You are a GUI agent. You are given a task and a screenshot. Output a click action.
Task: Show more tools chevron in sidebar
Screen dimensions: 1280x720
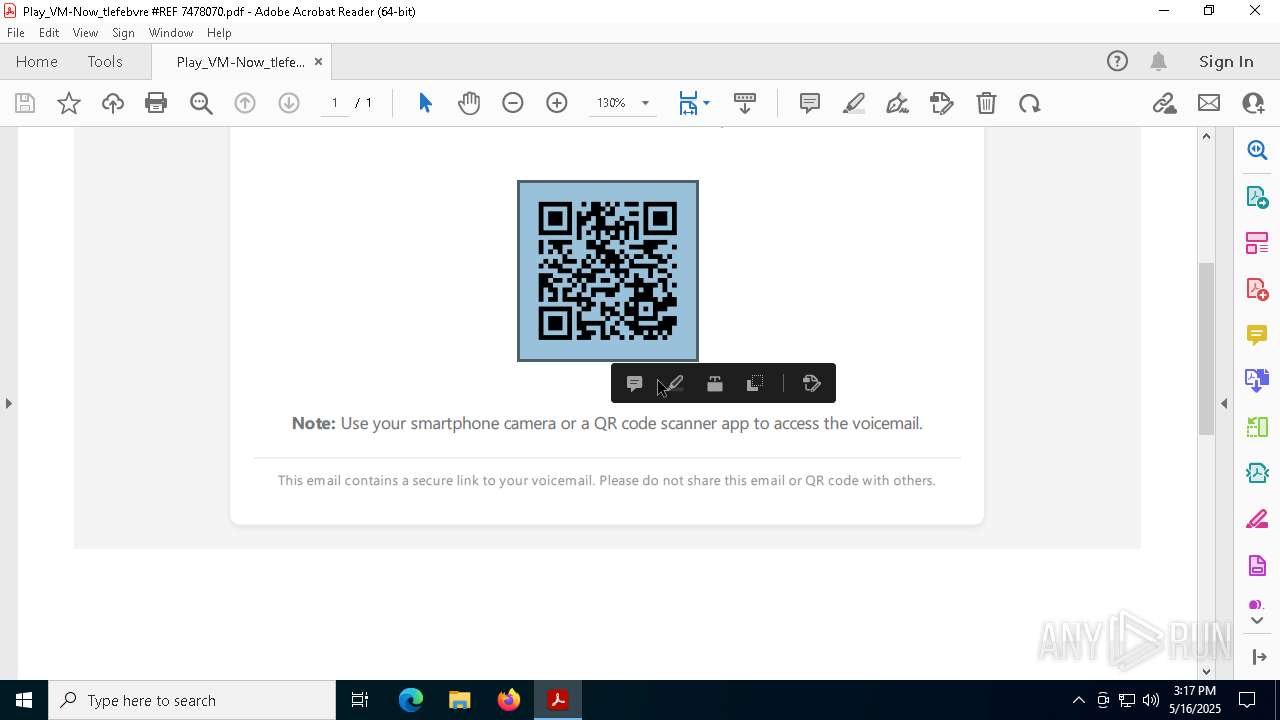(x=1257, y=621)
